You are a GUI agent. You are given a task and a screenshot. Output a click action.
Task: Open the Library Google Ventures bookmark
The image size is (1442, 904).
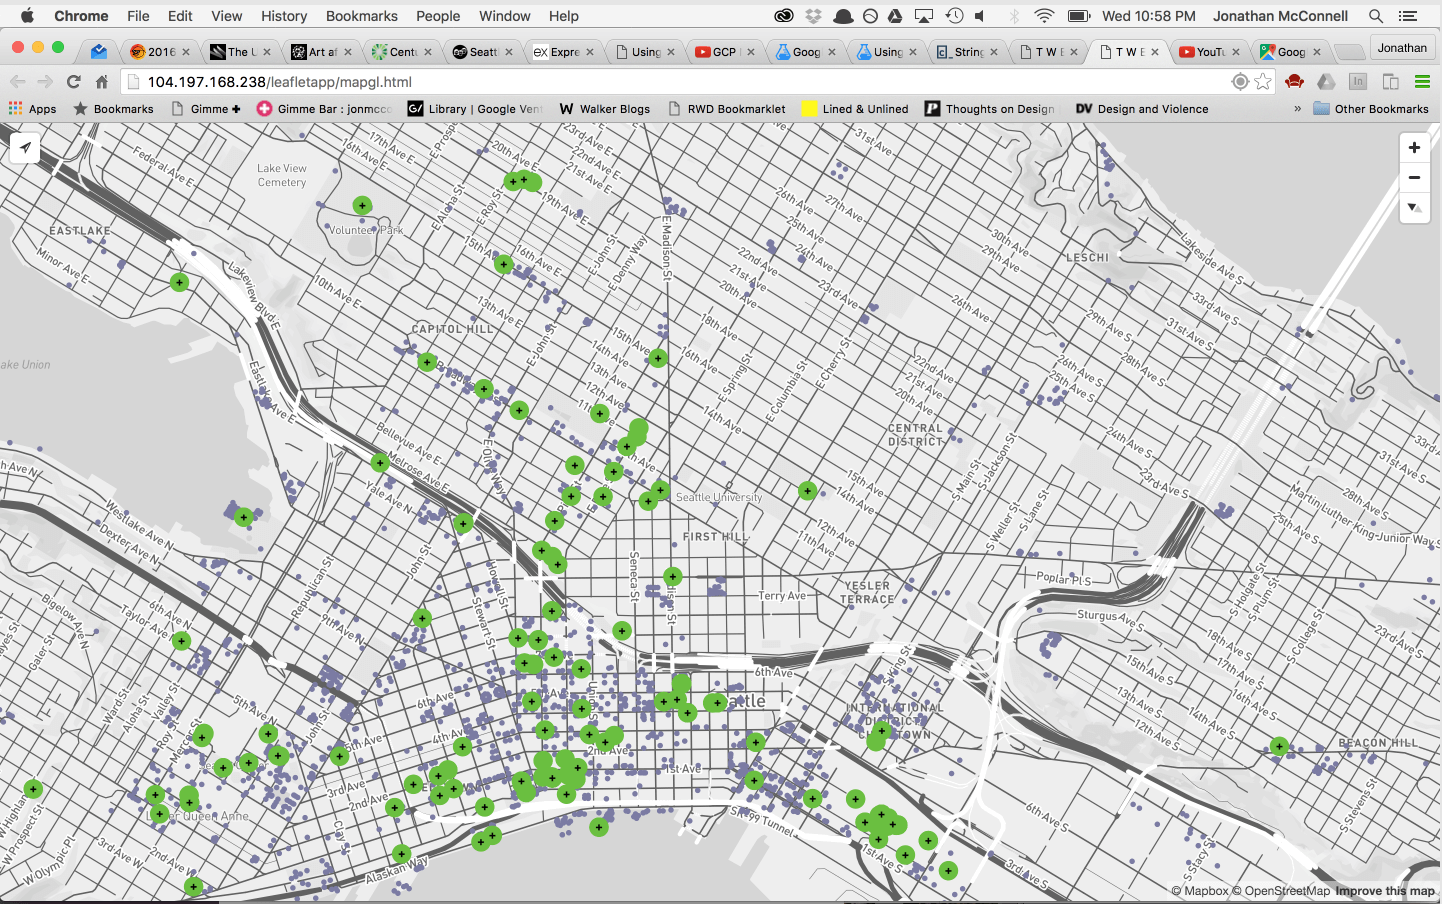coord(475,109)
